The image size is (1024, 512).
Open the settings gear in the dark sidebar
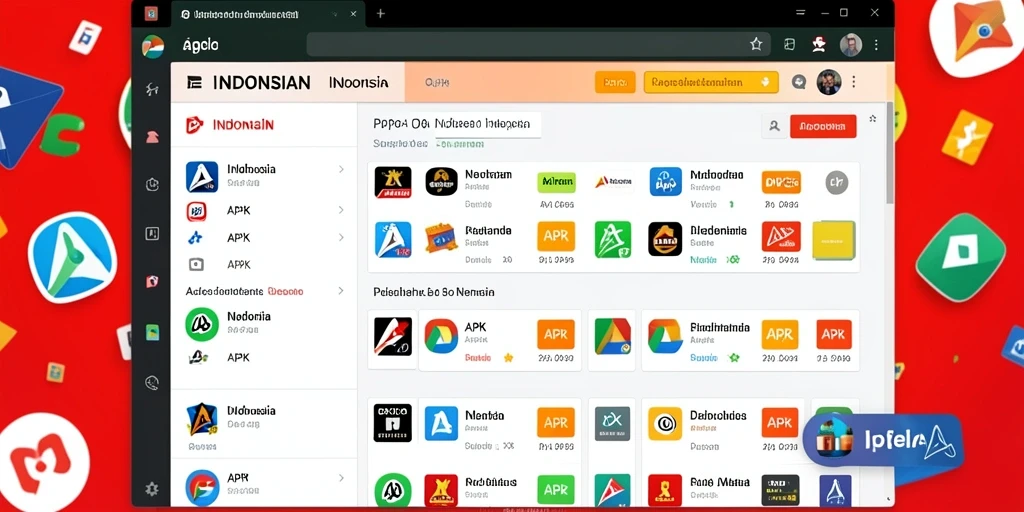click(x=152, y=488)
